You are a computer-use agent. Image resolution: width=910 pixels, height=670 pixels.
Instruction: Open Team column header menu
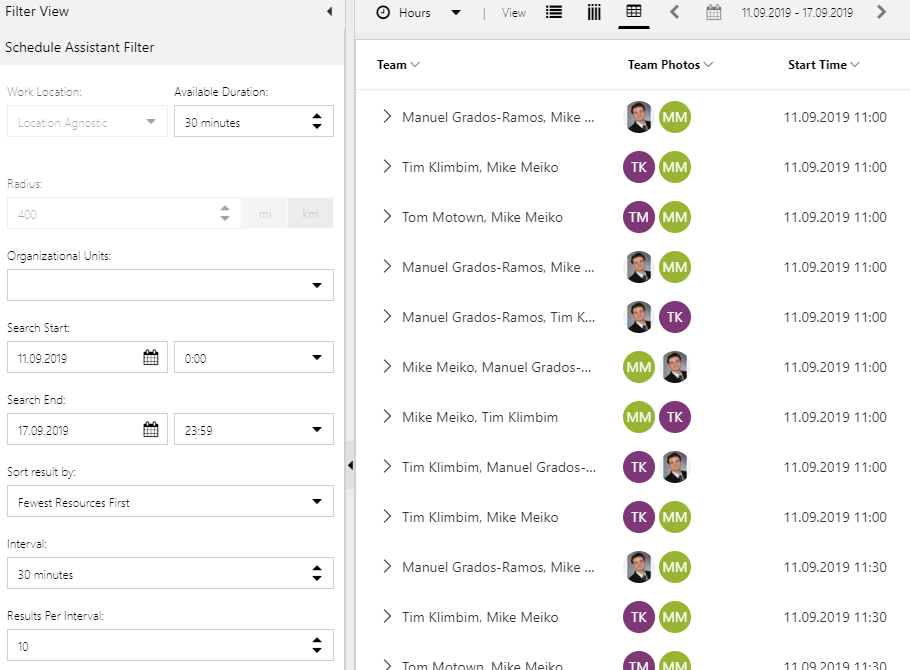415,65
